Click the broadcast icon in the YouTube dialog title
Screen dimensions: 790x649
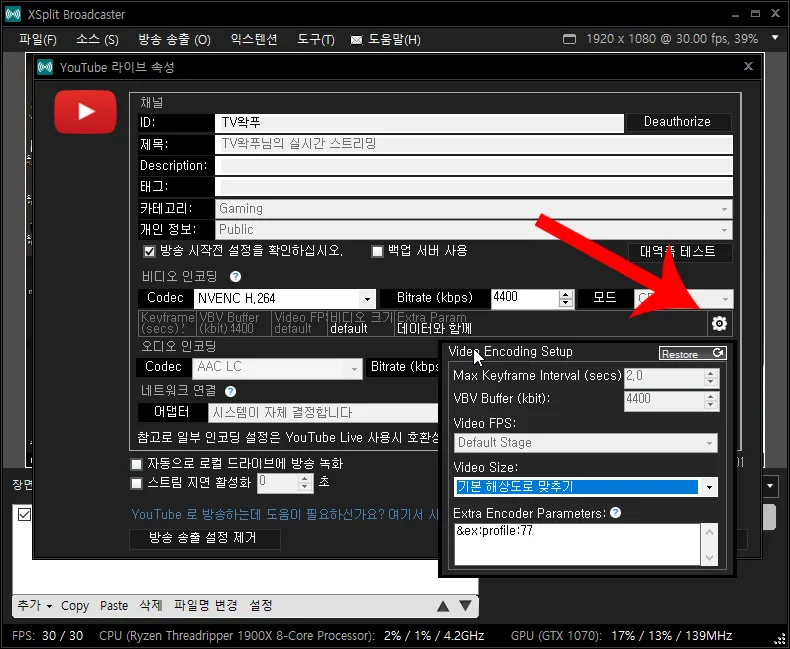[x=45, y=67]
